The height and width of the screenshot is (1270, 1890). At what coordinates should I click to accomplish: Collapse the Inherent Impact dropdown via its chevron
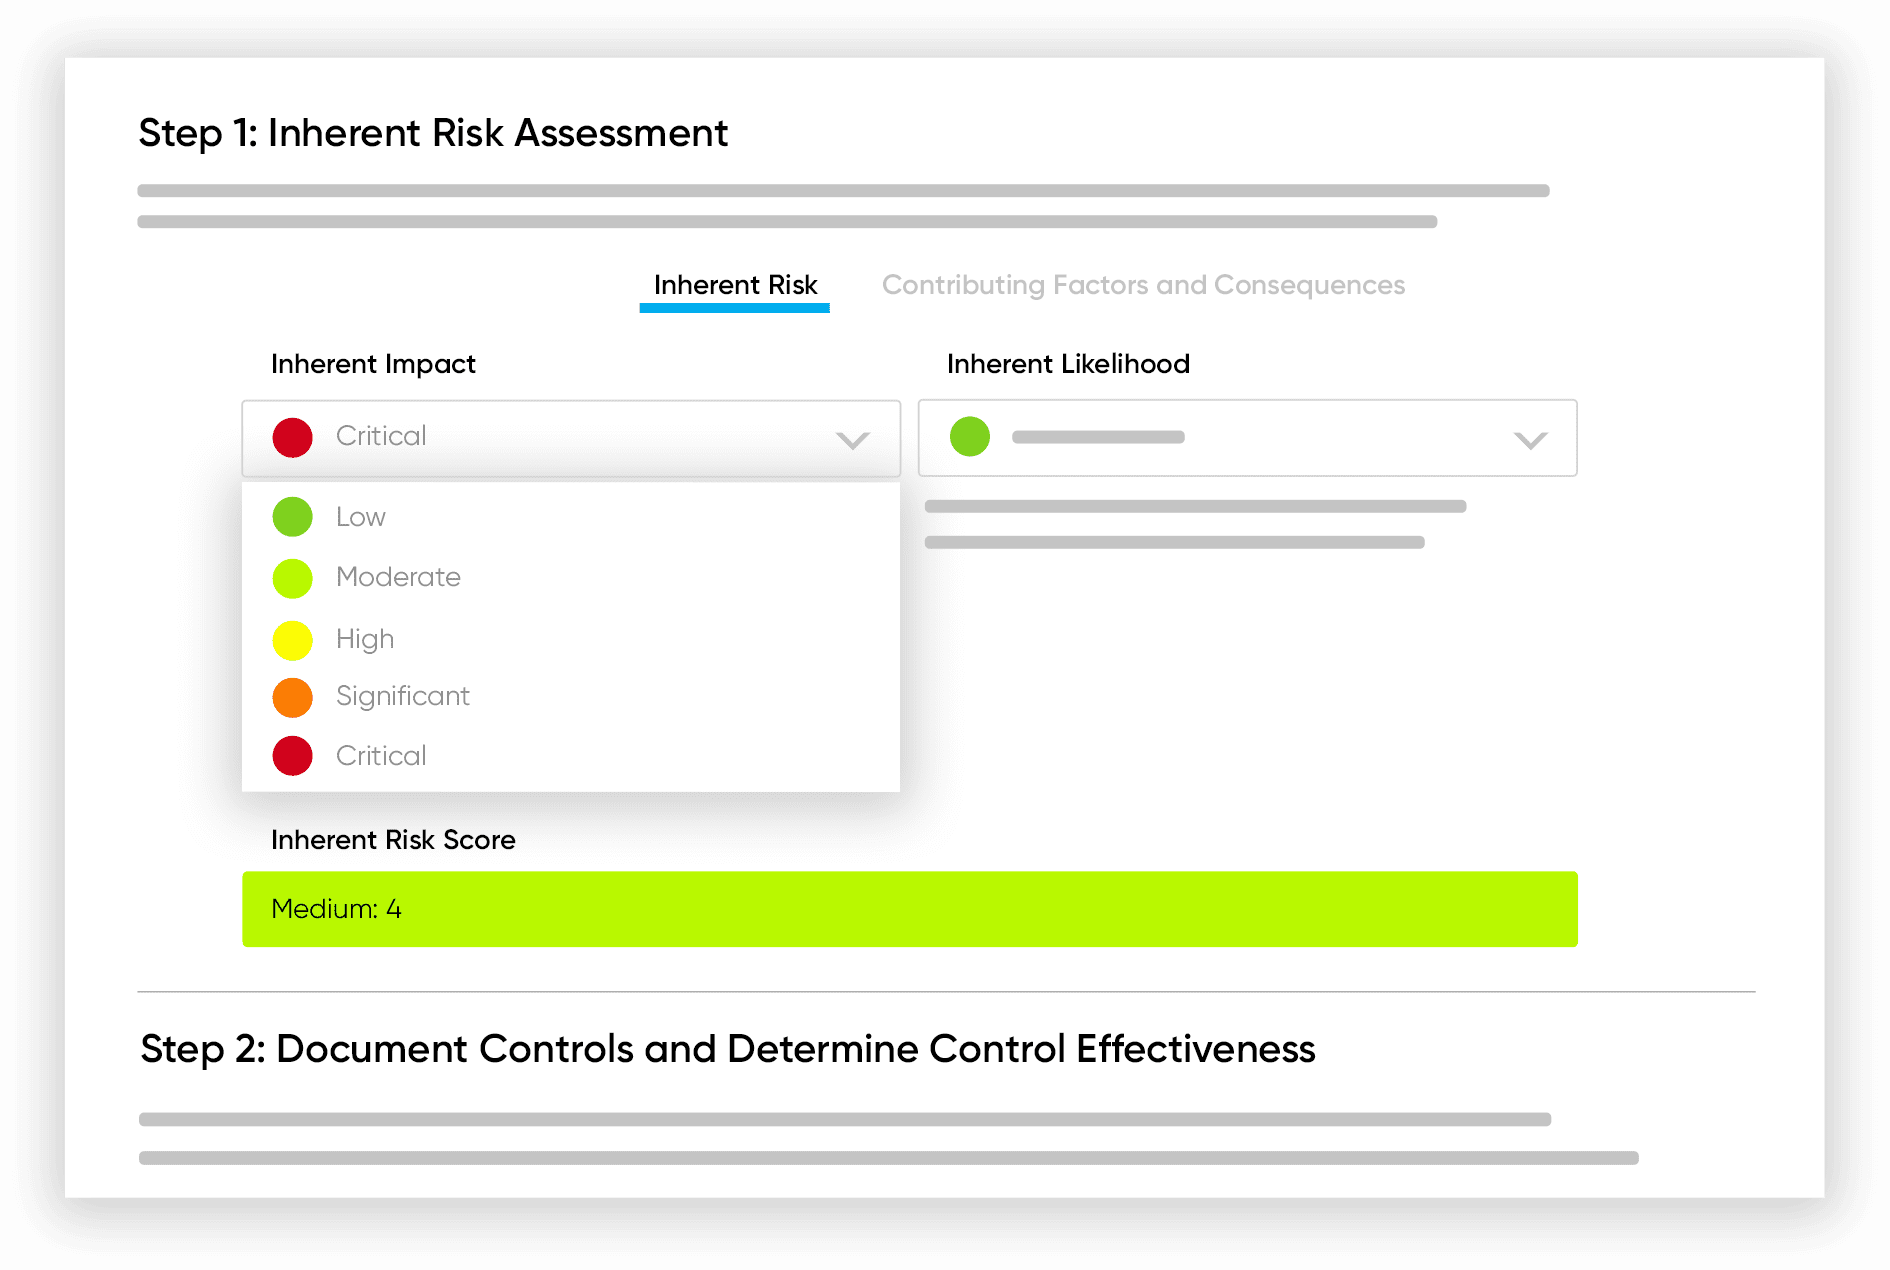pos(851,439)
